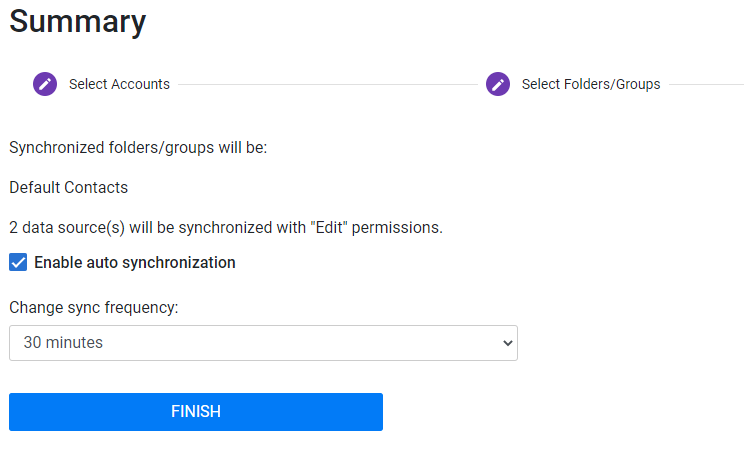This screenshot has height=451, width=744.
Task: Click the word Edit in permissions sentence
Action: [x=329, y=227]
